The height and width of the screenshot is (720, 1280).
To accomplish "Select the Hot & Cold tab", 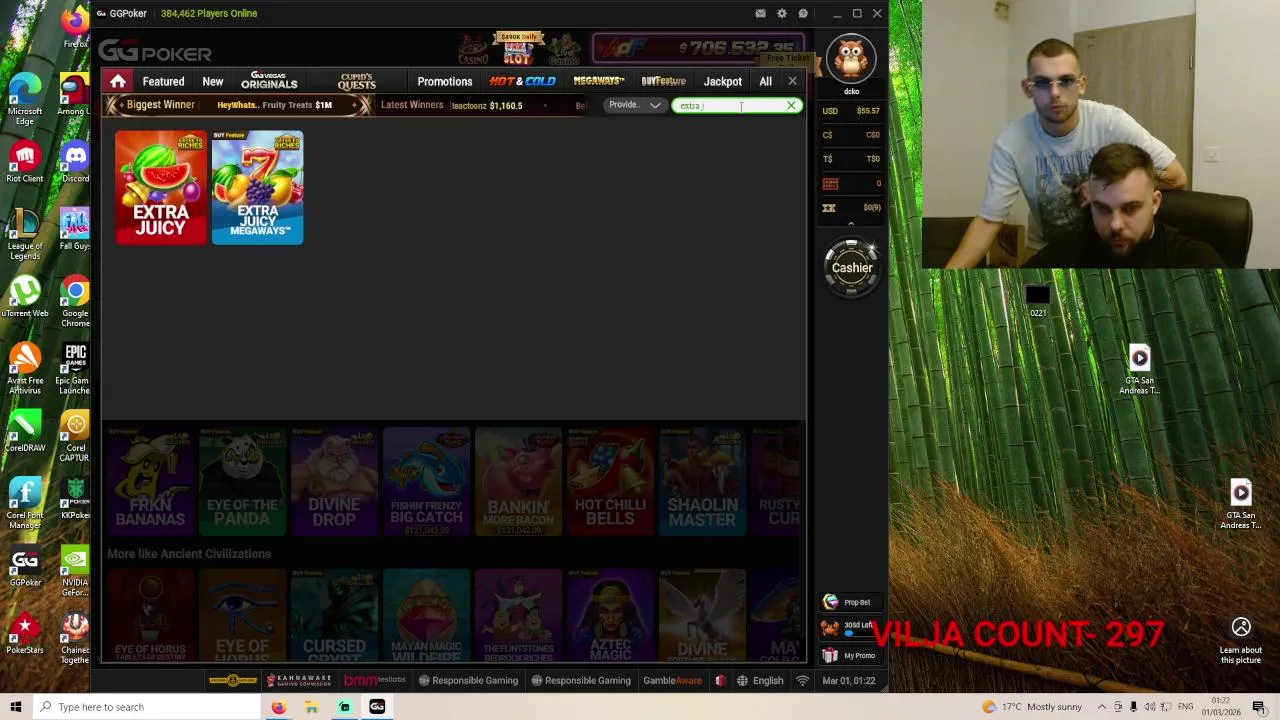I will coord(522,81).
